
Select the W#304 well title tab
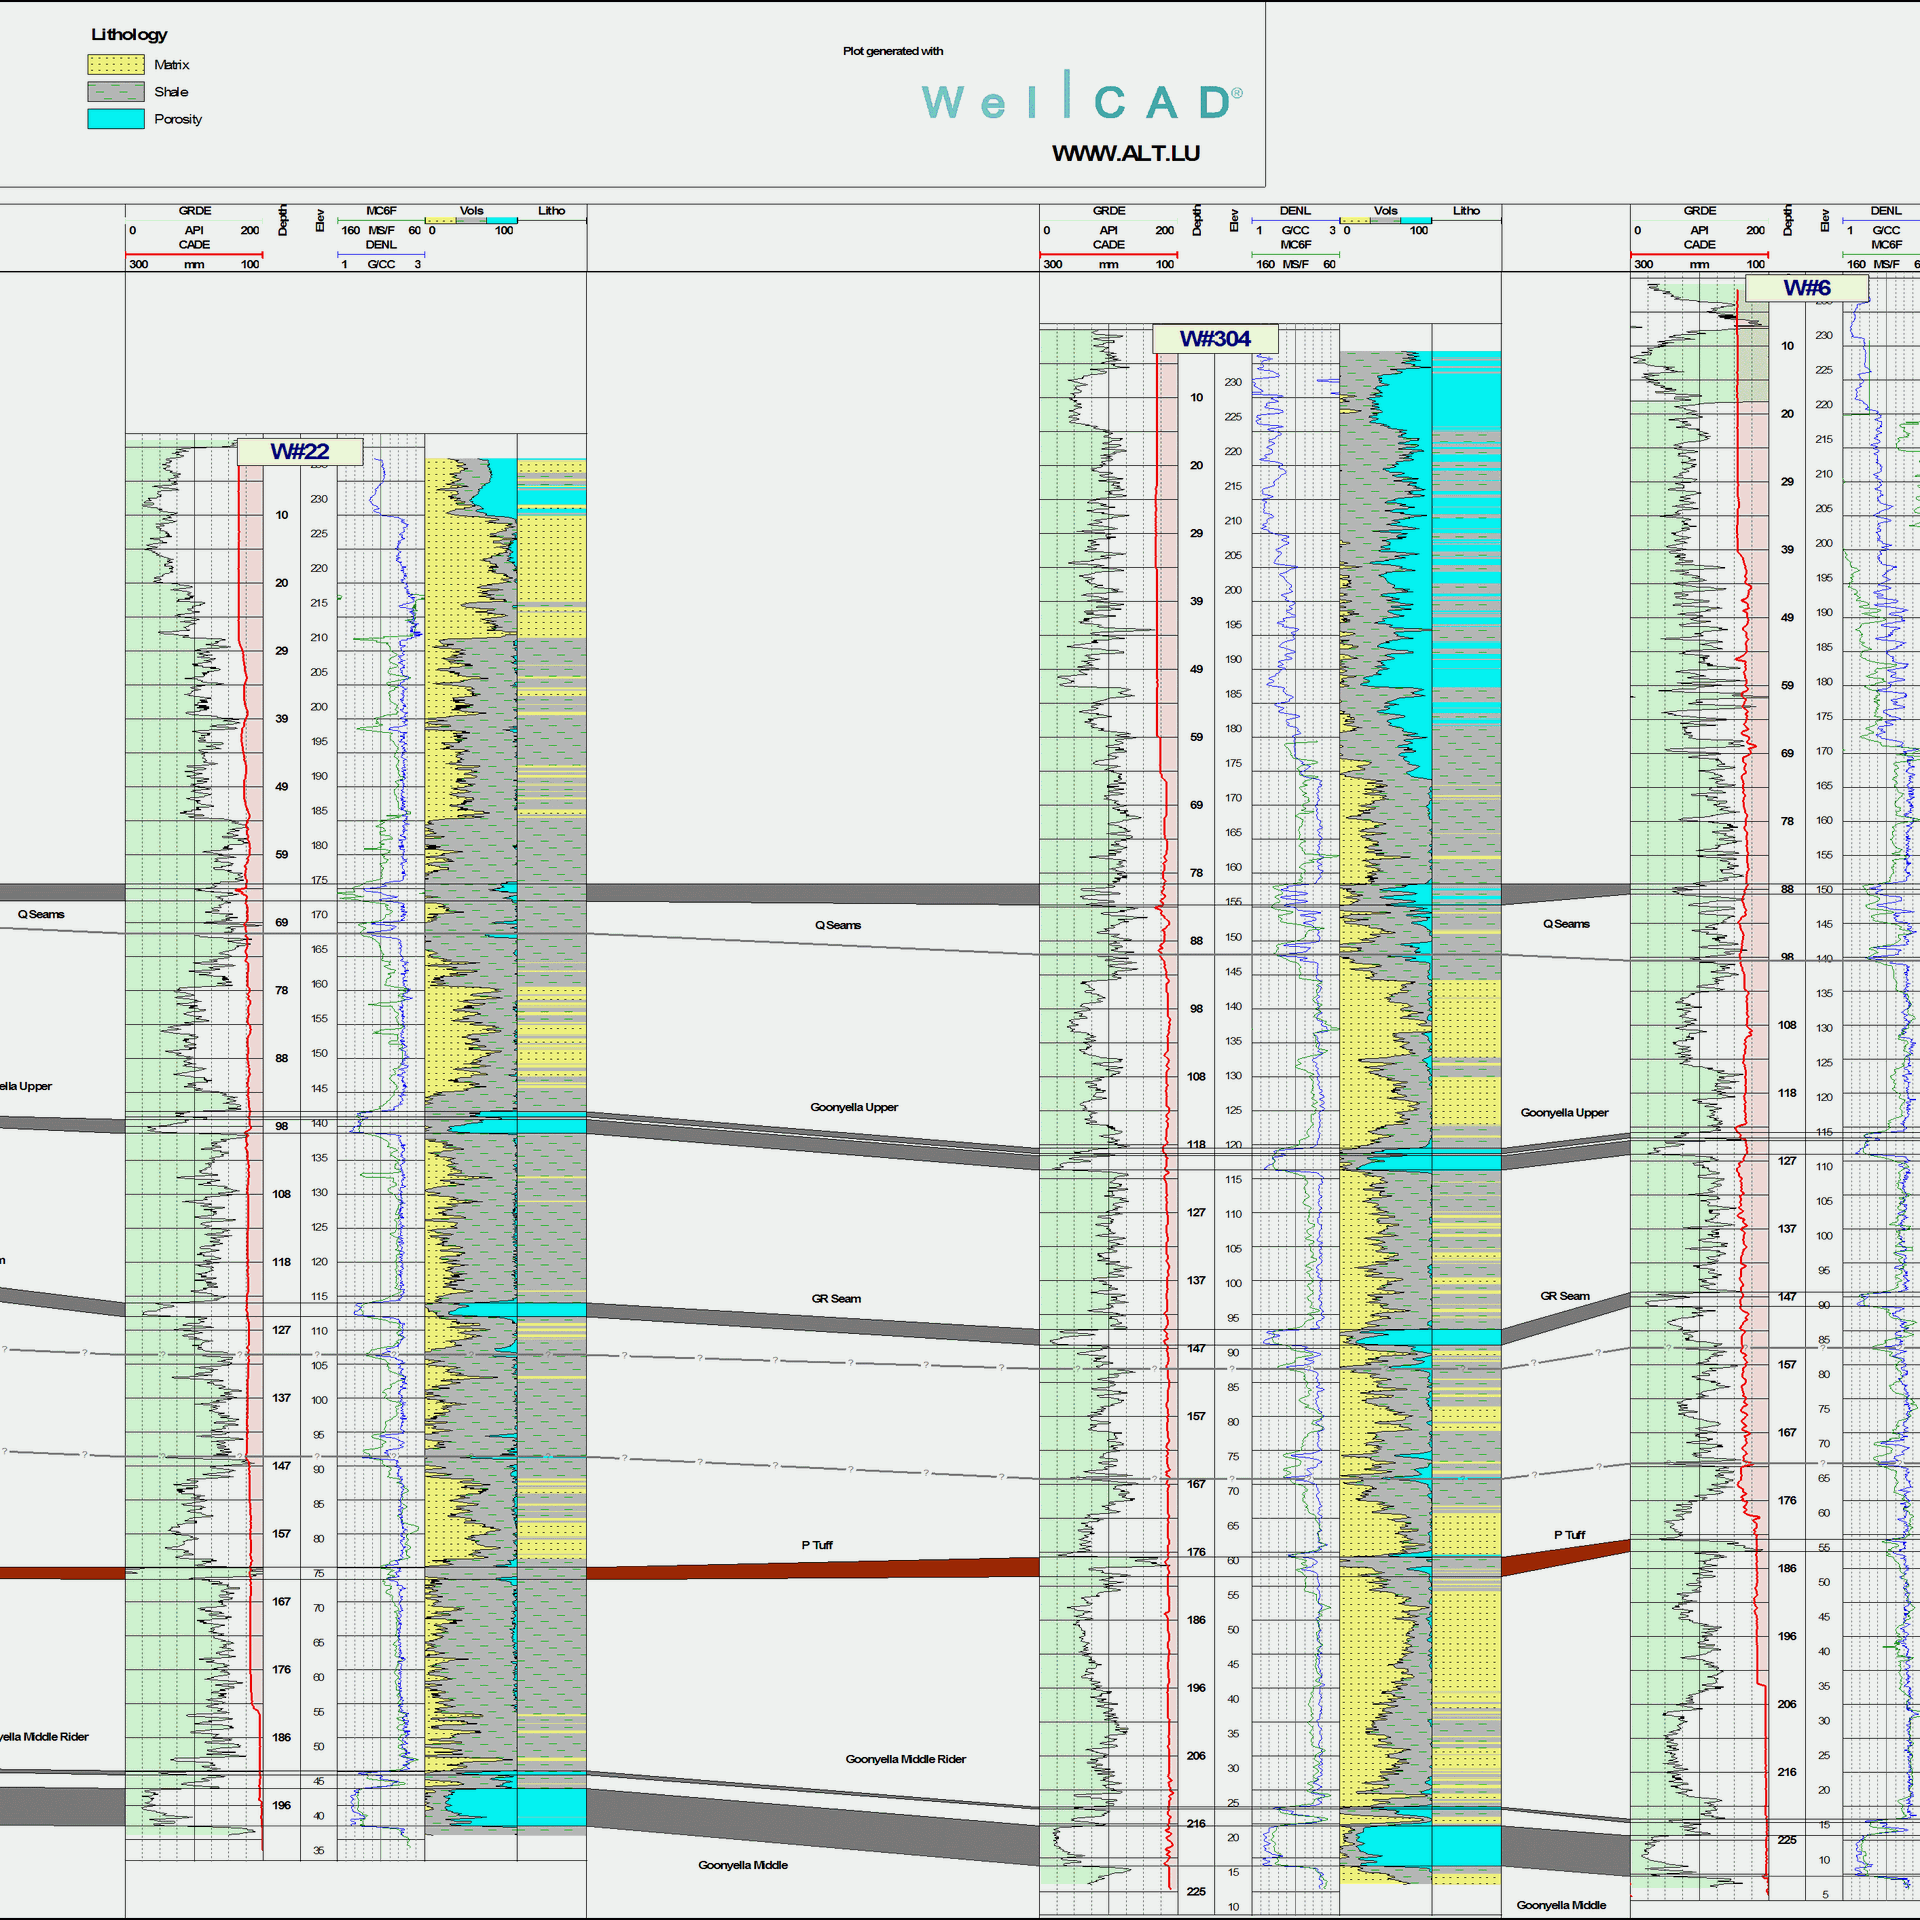tap(1216, 339)
